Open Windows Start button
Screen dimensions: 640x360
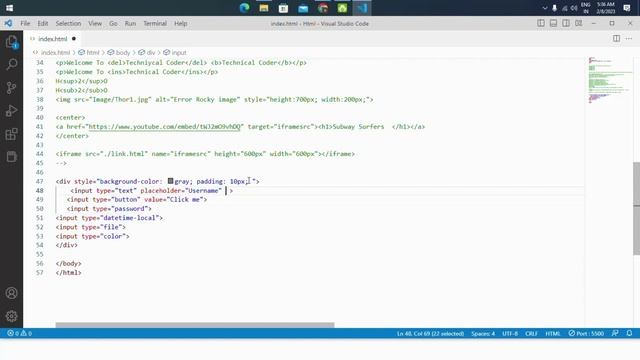pyautogui.click(x=9, y=8)
